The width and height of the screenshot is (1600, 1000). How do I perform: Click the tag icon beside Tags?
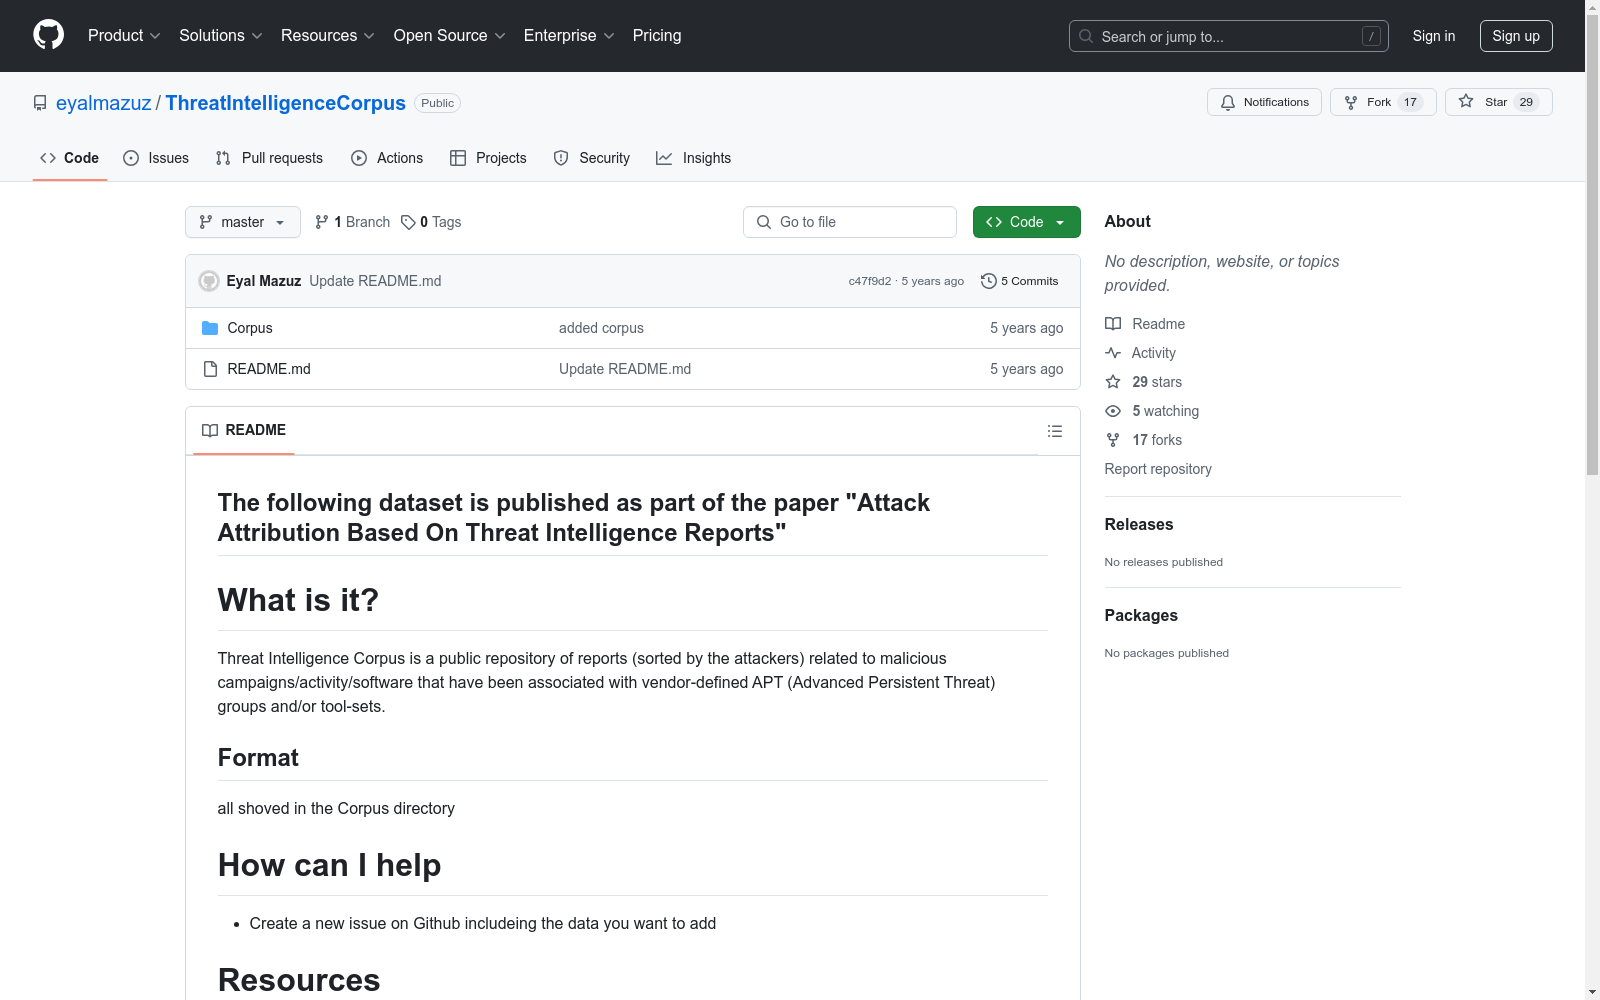(408, 222)
